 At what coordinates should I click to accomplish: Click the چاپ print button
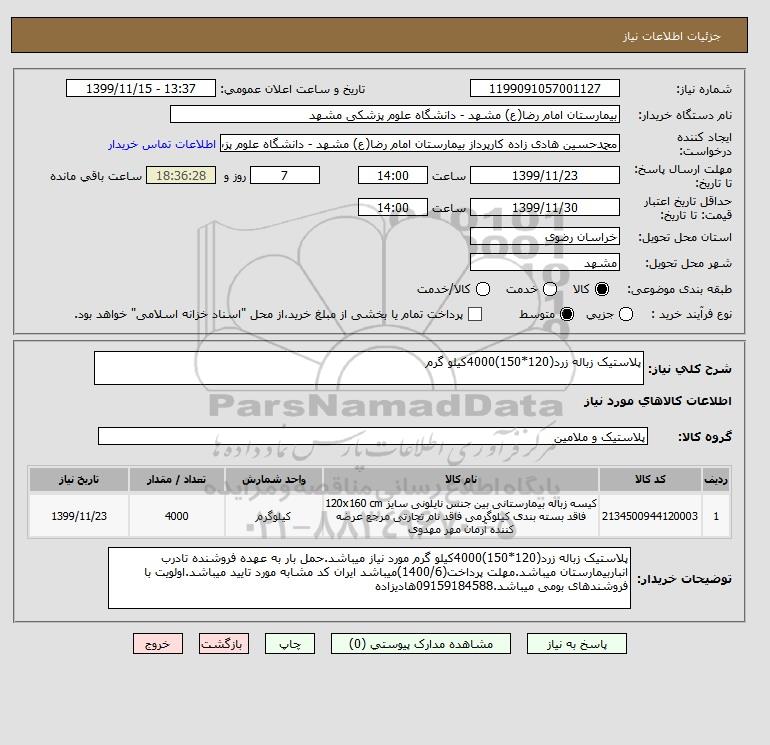290,644
